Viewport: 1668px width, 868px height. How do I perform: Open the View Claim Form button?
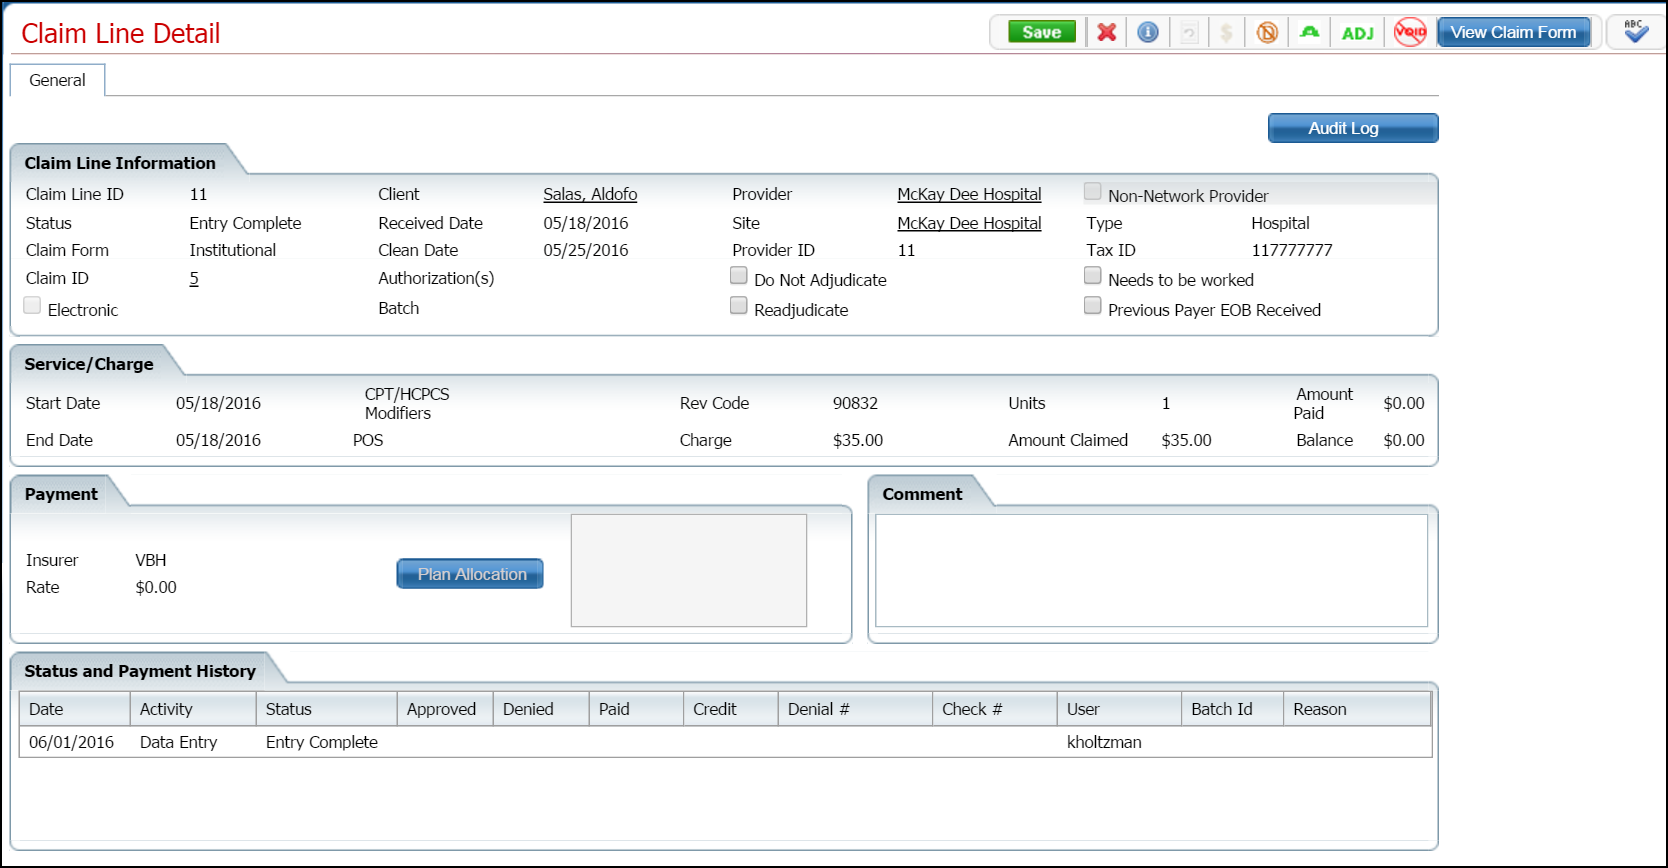(1513, 32)
